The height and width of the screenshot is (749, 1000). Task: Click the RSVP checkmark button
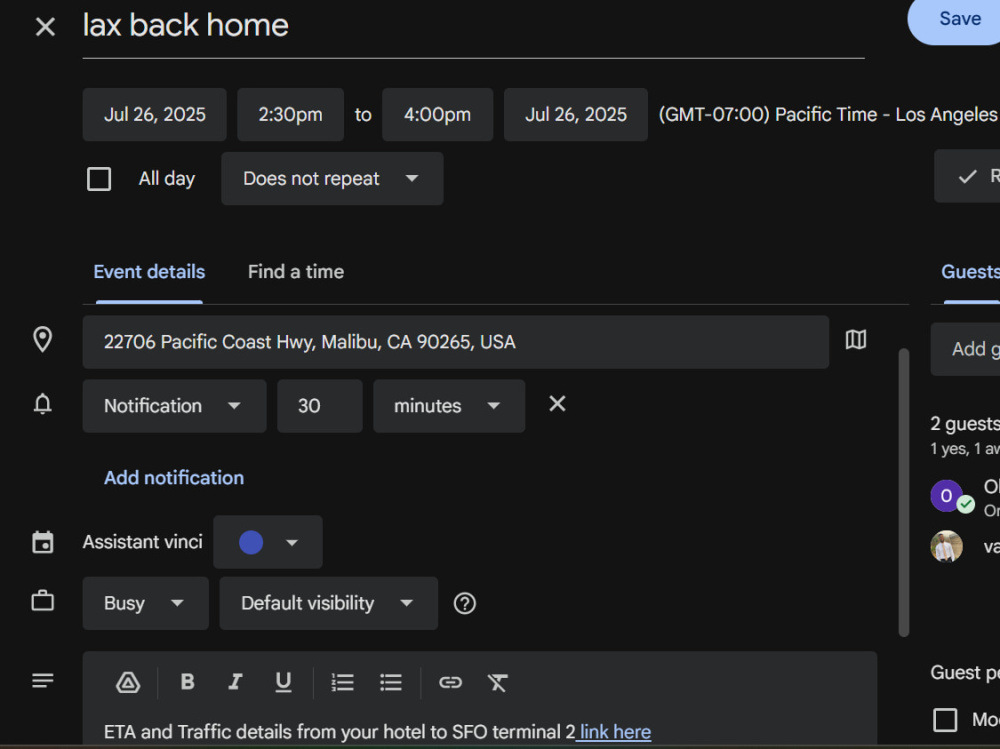click(x=967, y=176)
